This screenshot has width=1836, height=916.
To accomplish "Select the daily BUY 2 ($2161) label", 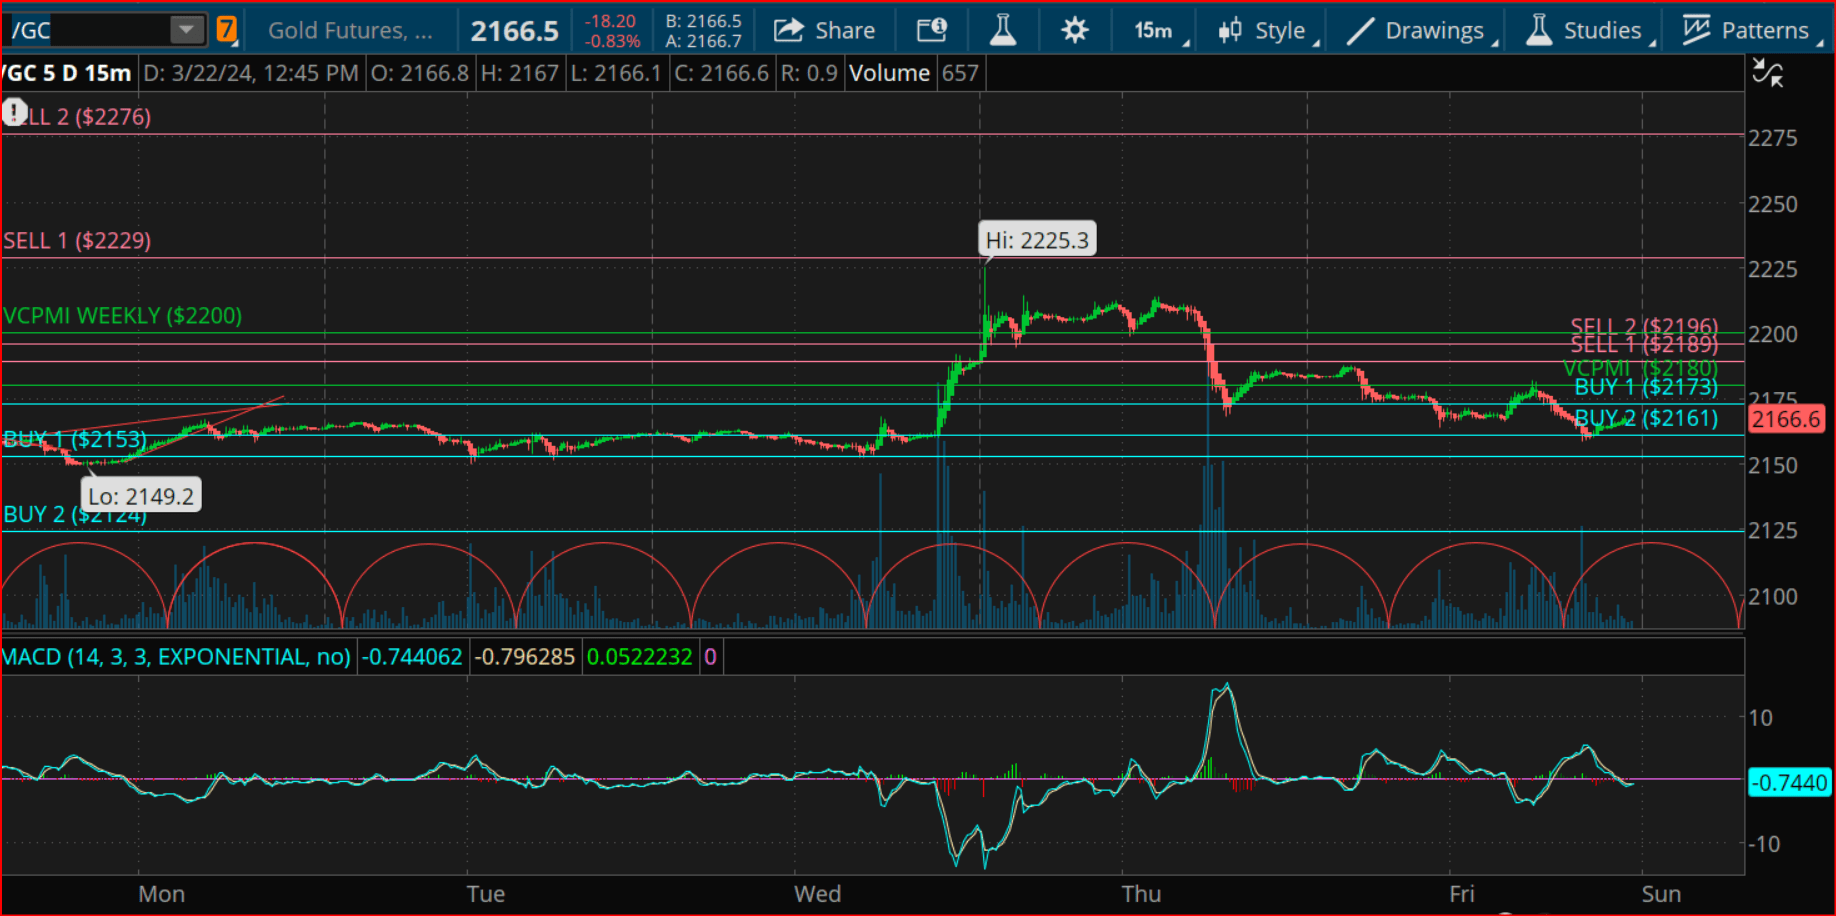I will 1646,418.
